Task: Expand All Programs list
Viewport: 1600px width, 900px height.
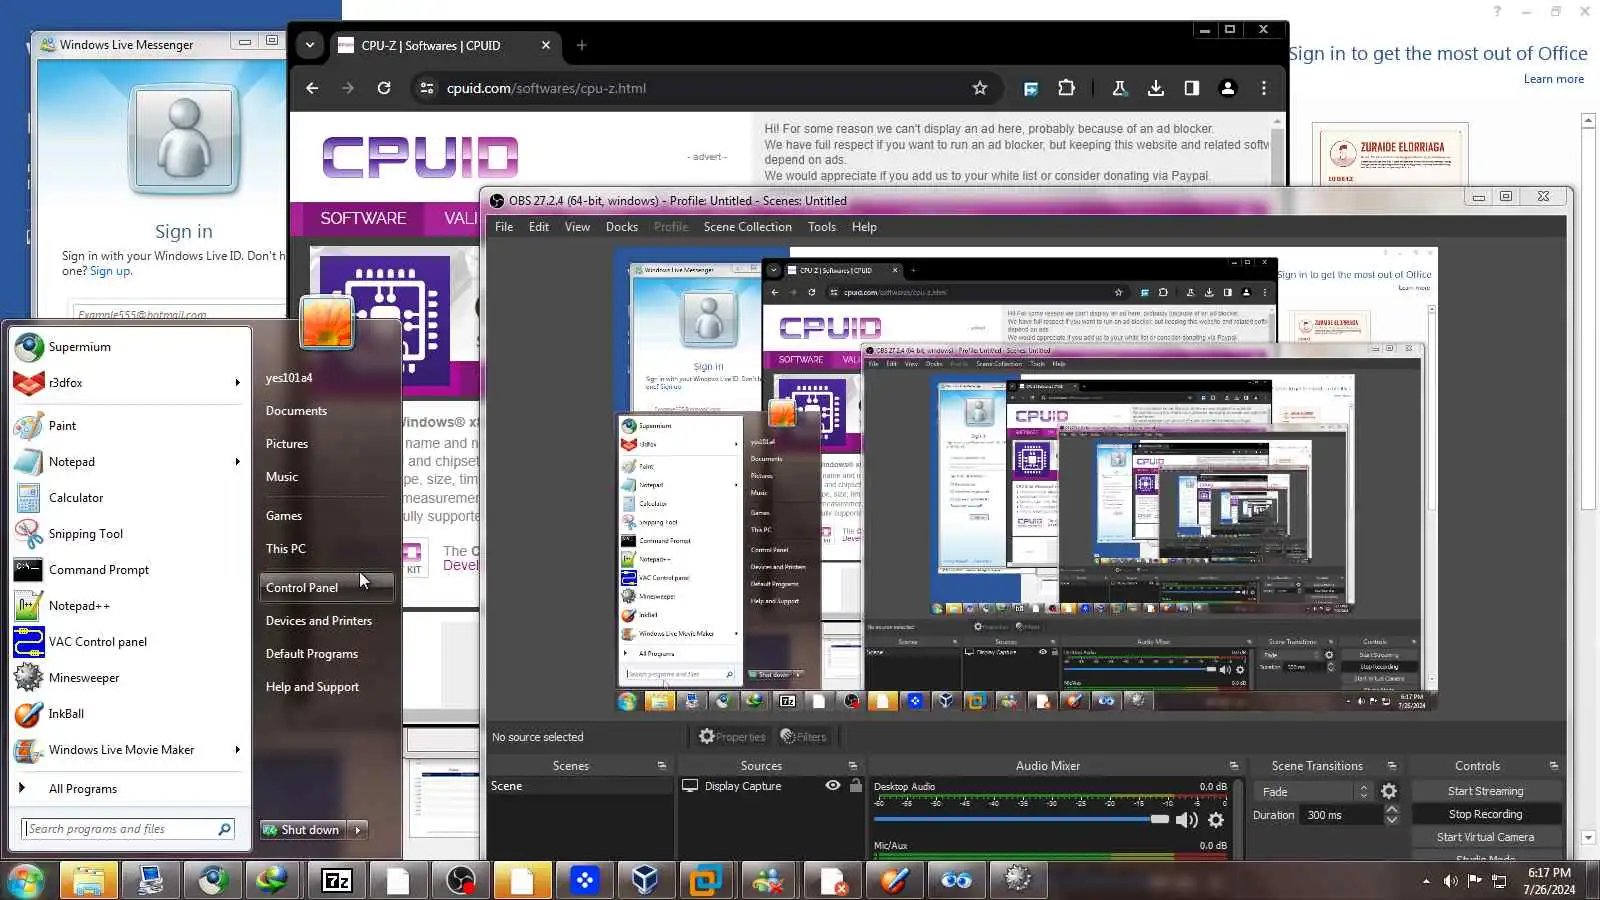Action: click(x=128, y=789)
